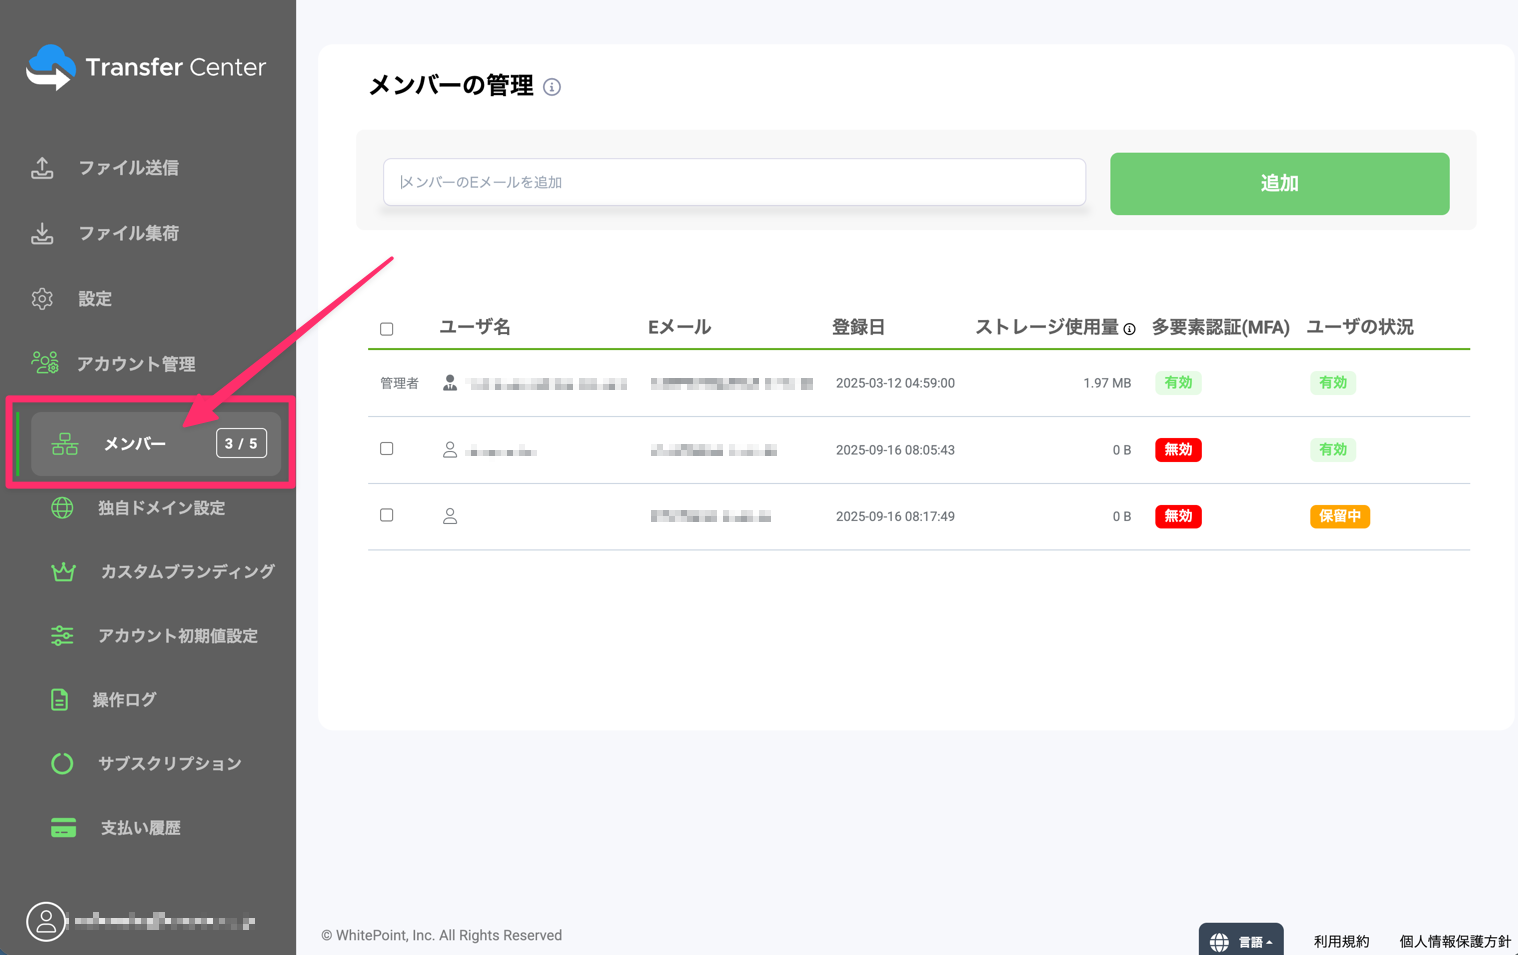The image size is (1518, 955).
Task: Click the 操作ログ document icon
Action: click(62, 699)
